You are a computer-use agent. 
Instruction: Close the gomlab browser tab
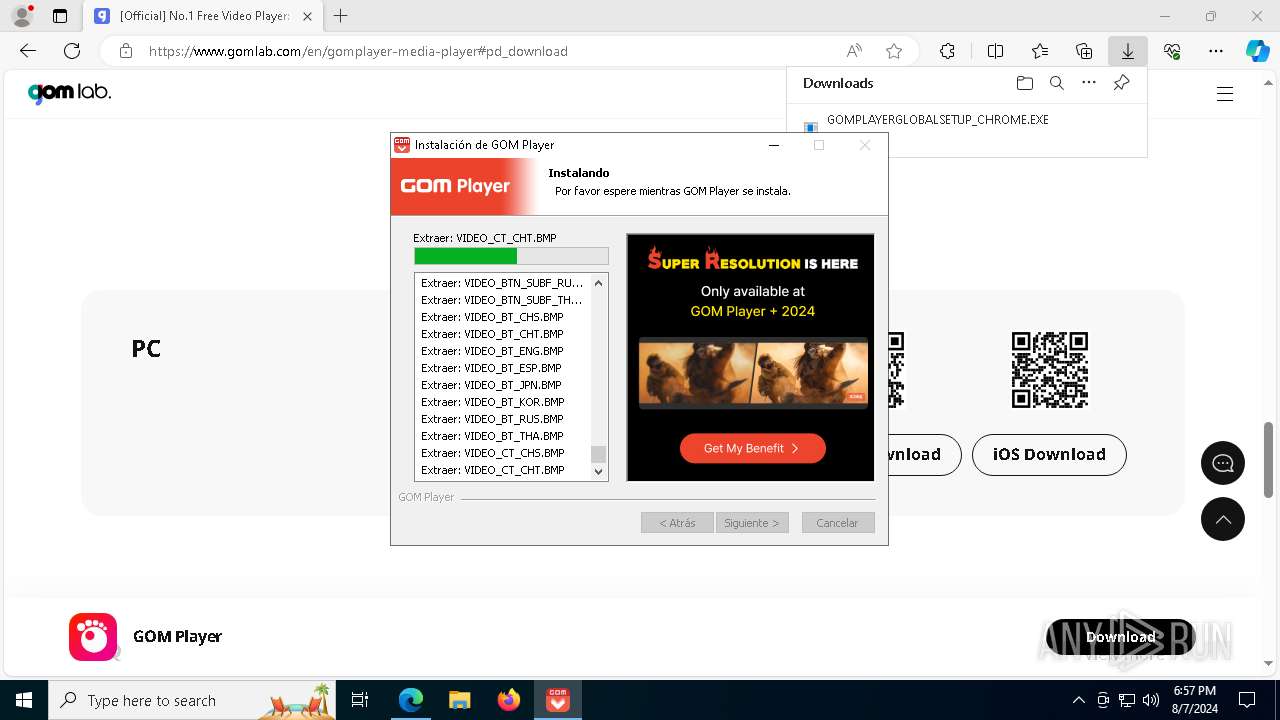point(307,16)
